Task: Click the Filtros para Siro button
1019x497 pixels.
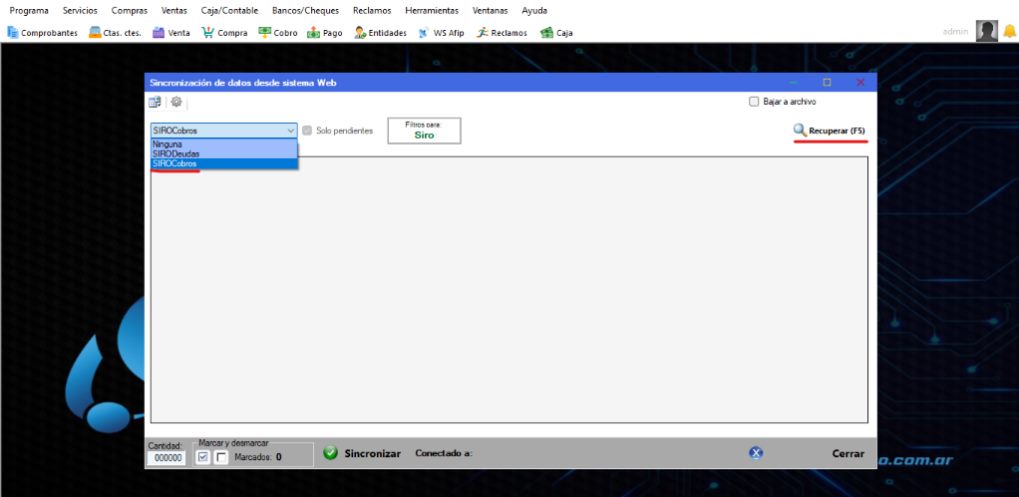Action: tap(424, 131)
